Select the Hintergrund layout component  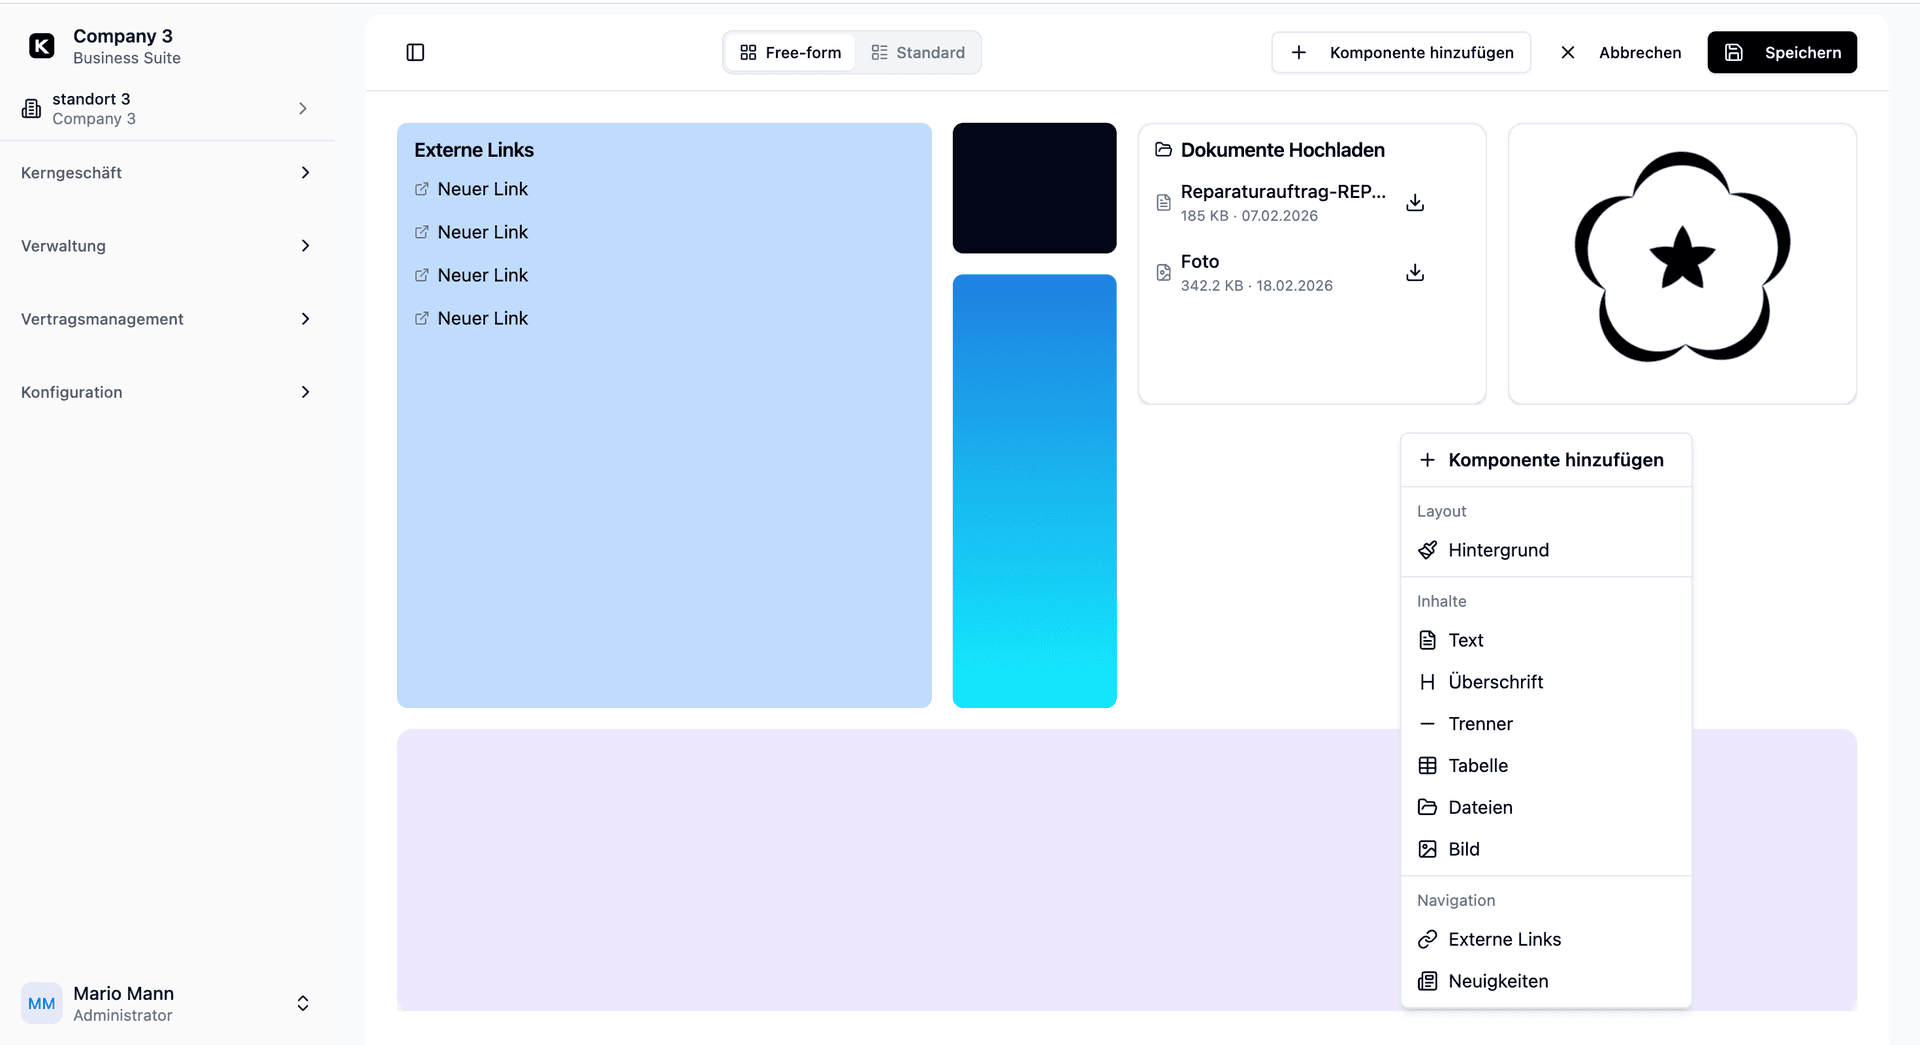[1498, 549]
